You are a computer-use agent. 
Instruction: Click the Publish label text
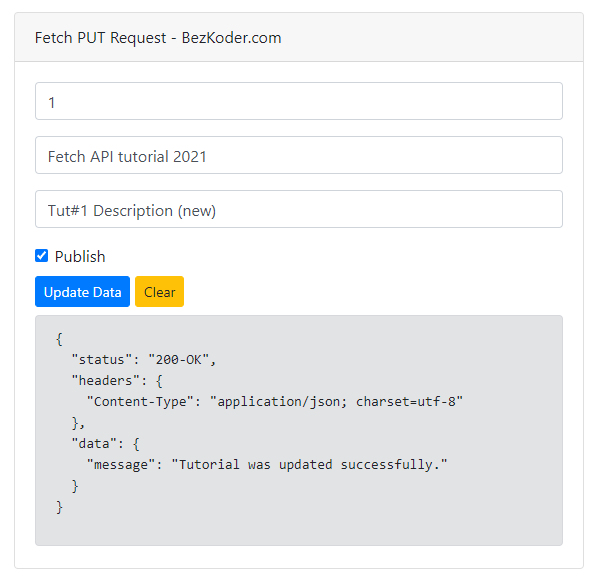click(80, 257)
